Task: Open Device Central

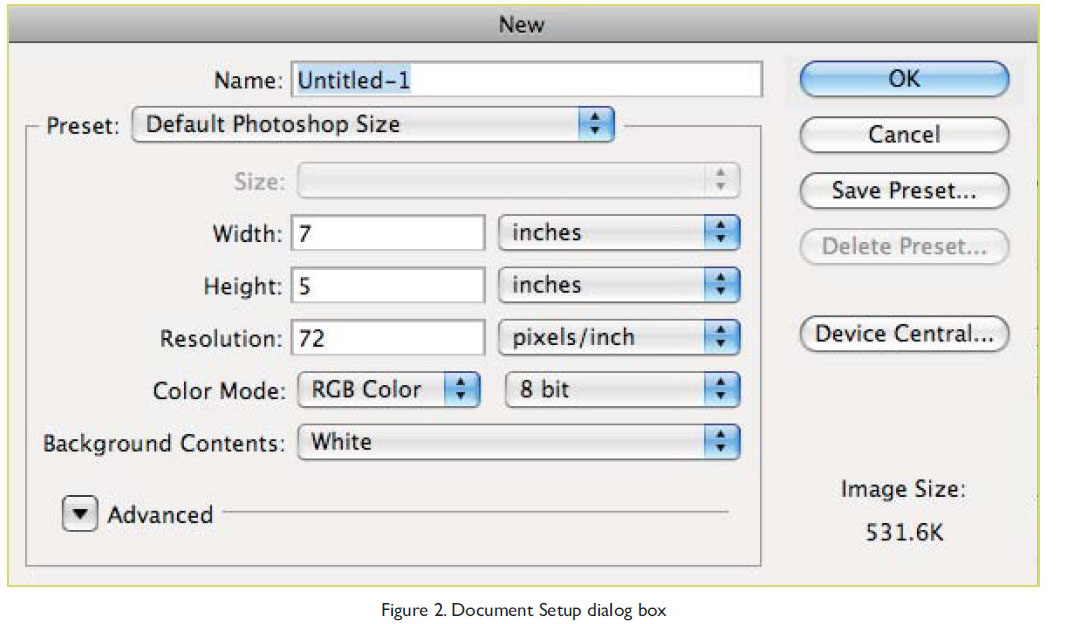Action: (x=904, y=335)
